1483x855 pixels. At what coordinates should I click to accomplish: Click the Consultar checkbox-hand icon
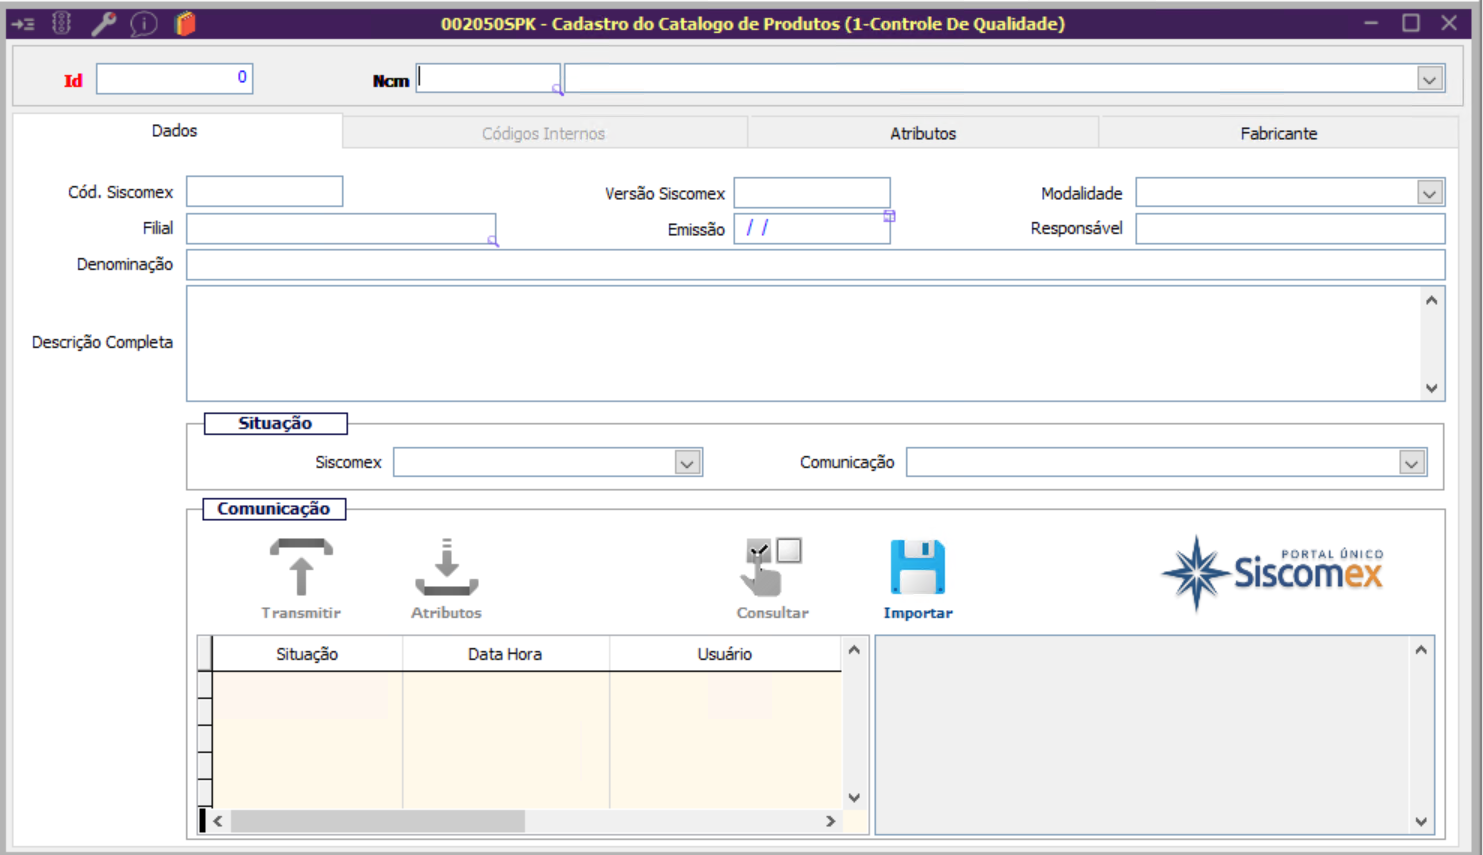773,568
